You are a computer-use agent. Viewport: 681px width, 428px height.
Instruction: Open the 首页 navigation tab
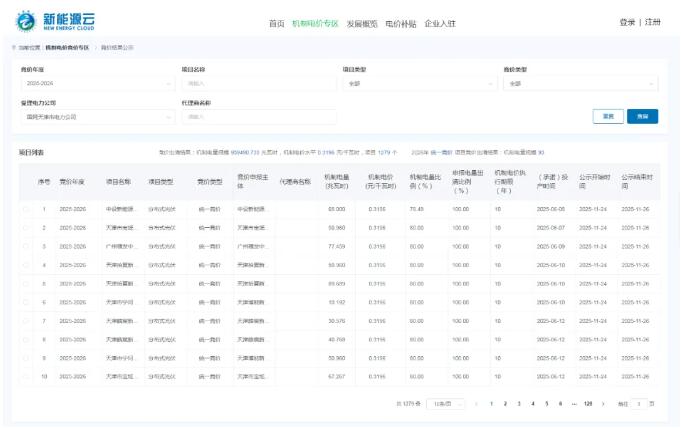point(277,22)
